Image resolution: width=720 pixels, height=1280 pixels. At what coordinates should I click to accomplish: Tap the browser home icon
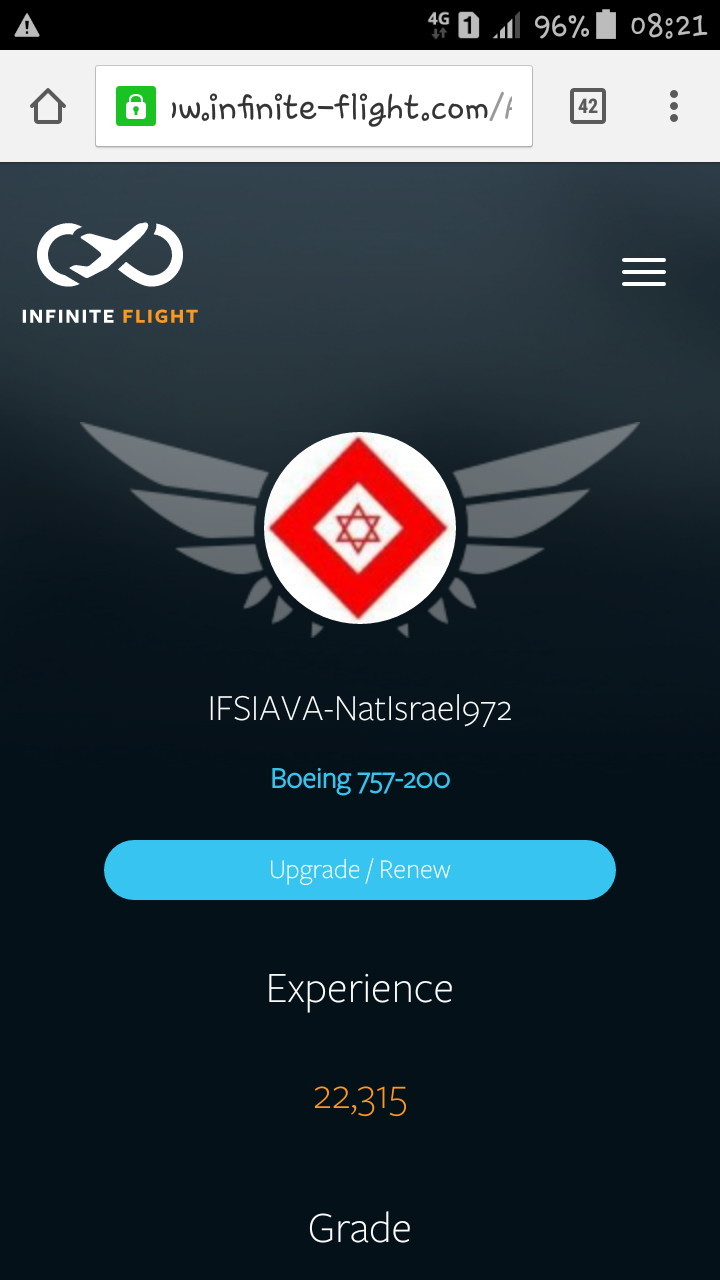tap(48, 106)
